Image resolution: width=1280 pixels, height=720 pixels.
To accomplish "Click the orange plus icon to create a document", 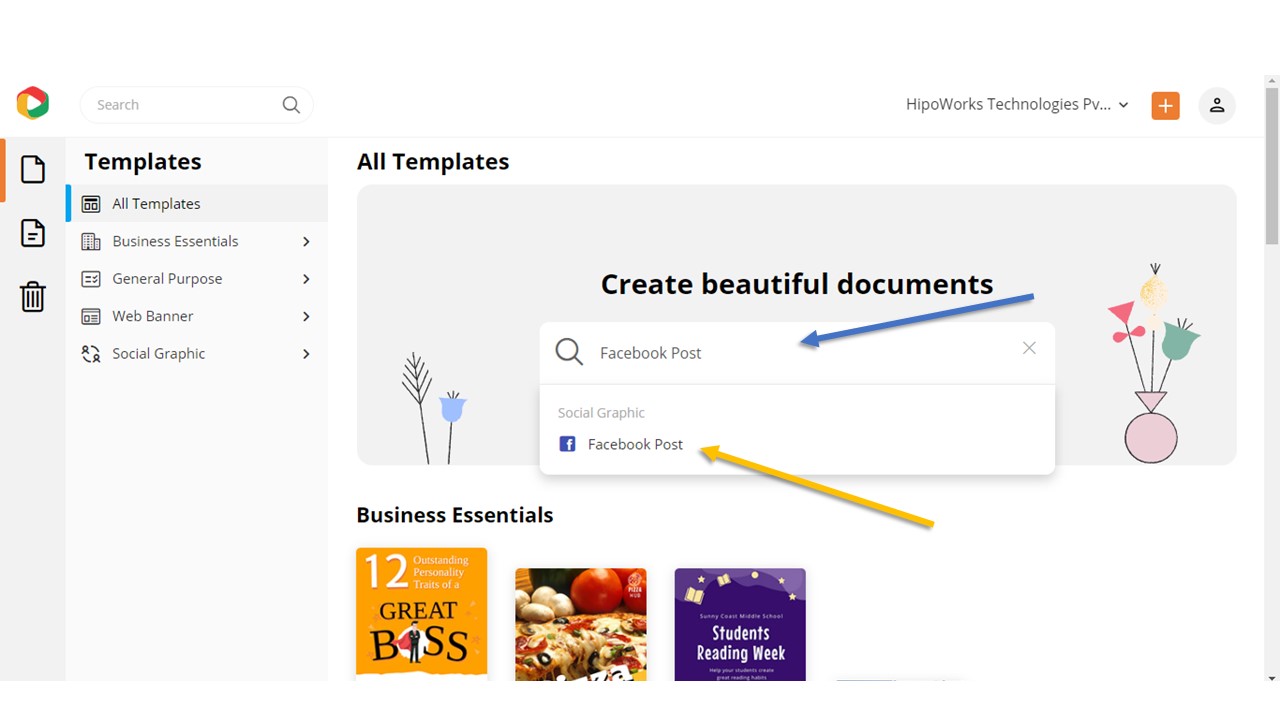I will (1165, 104).
